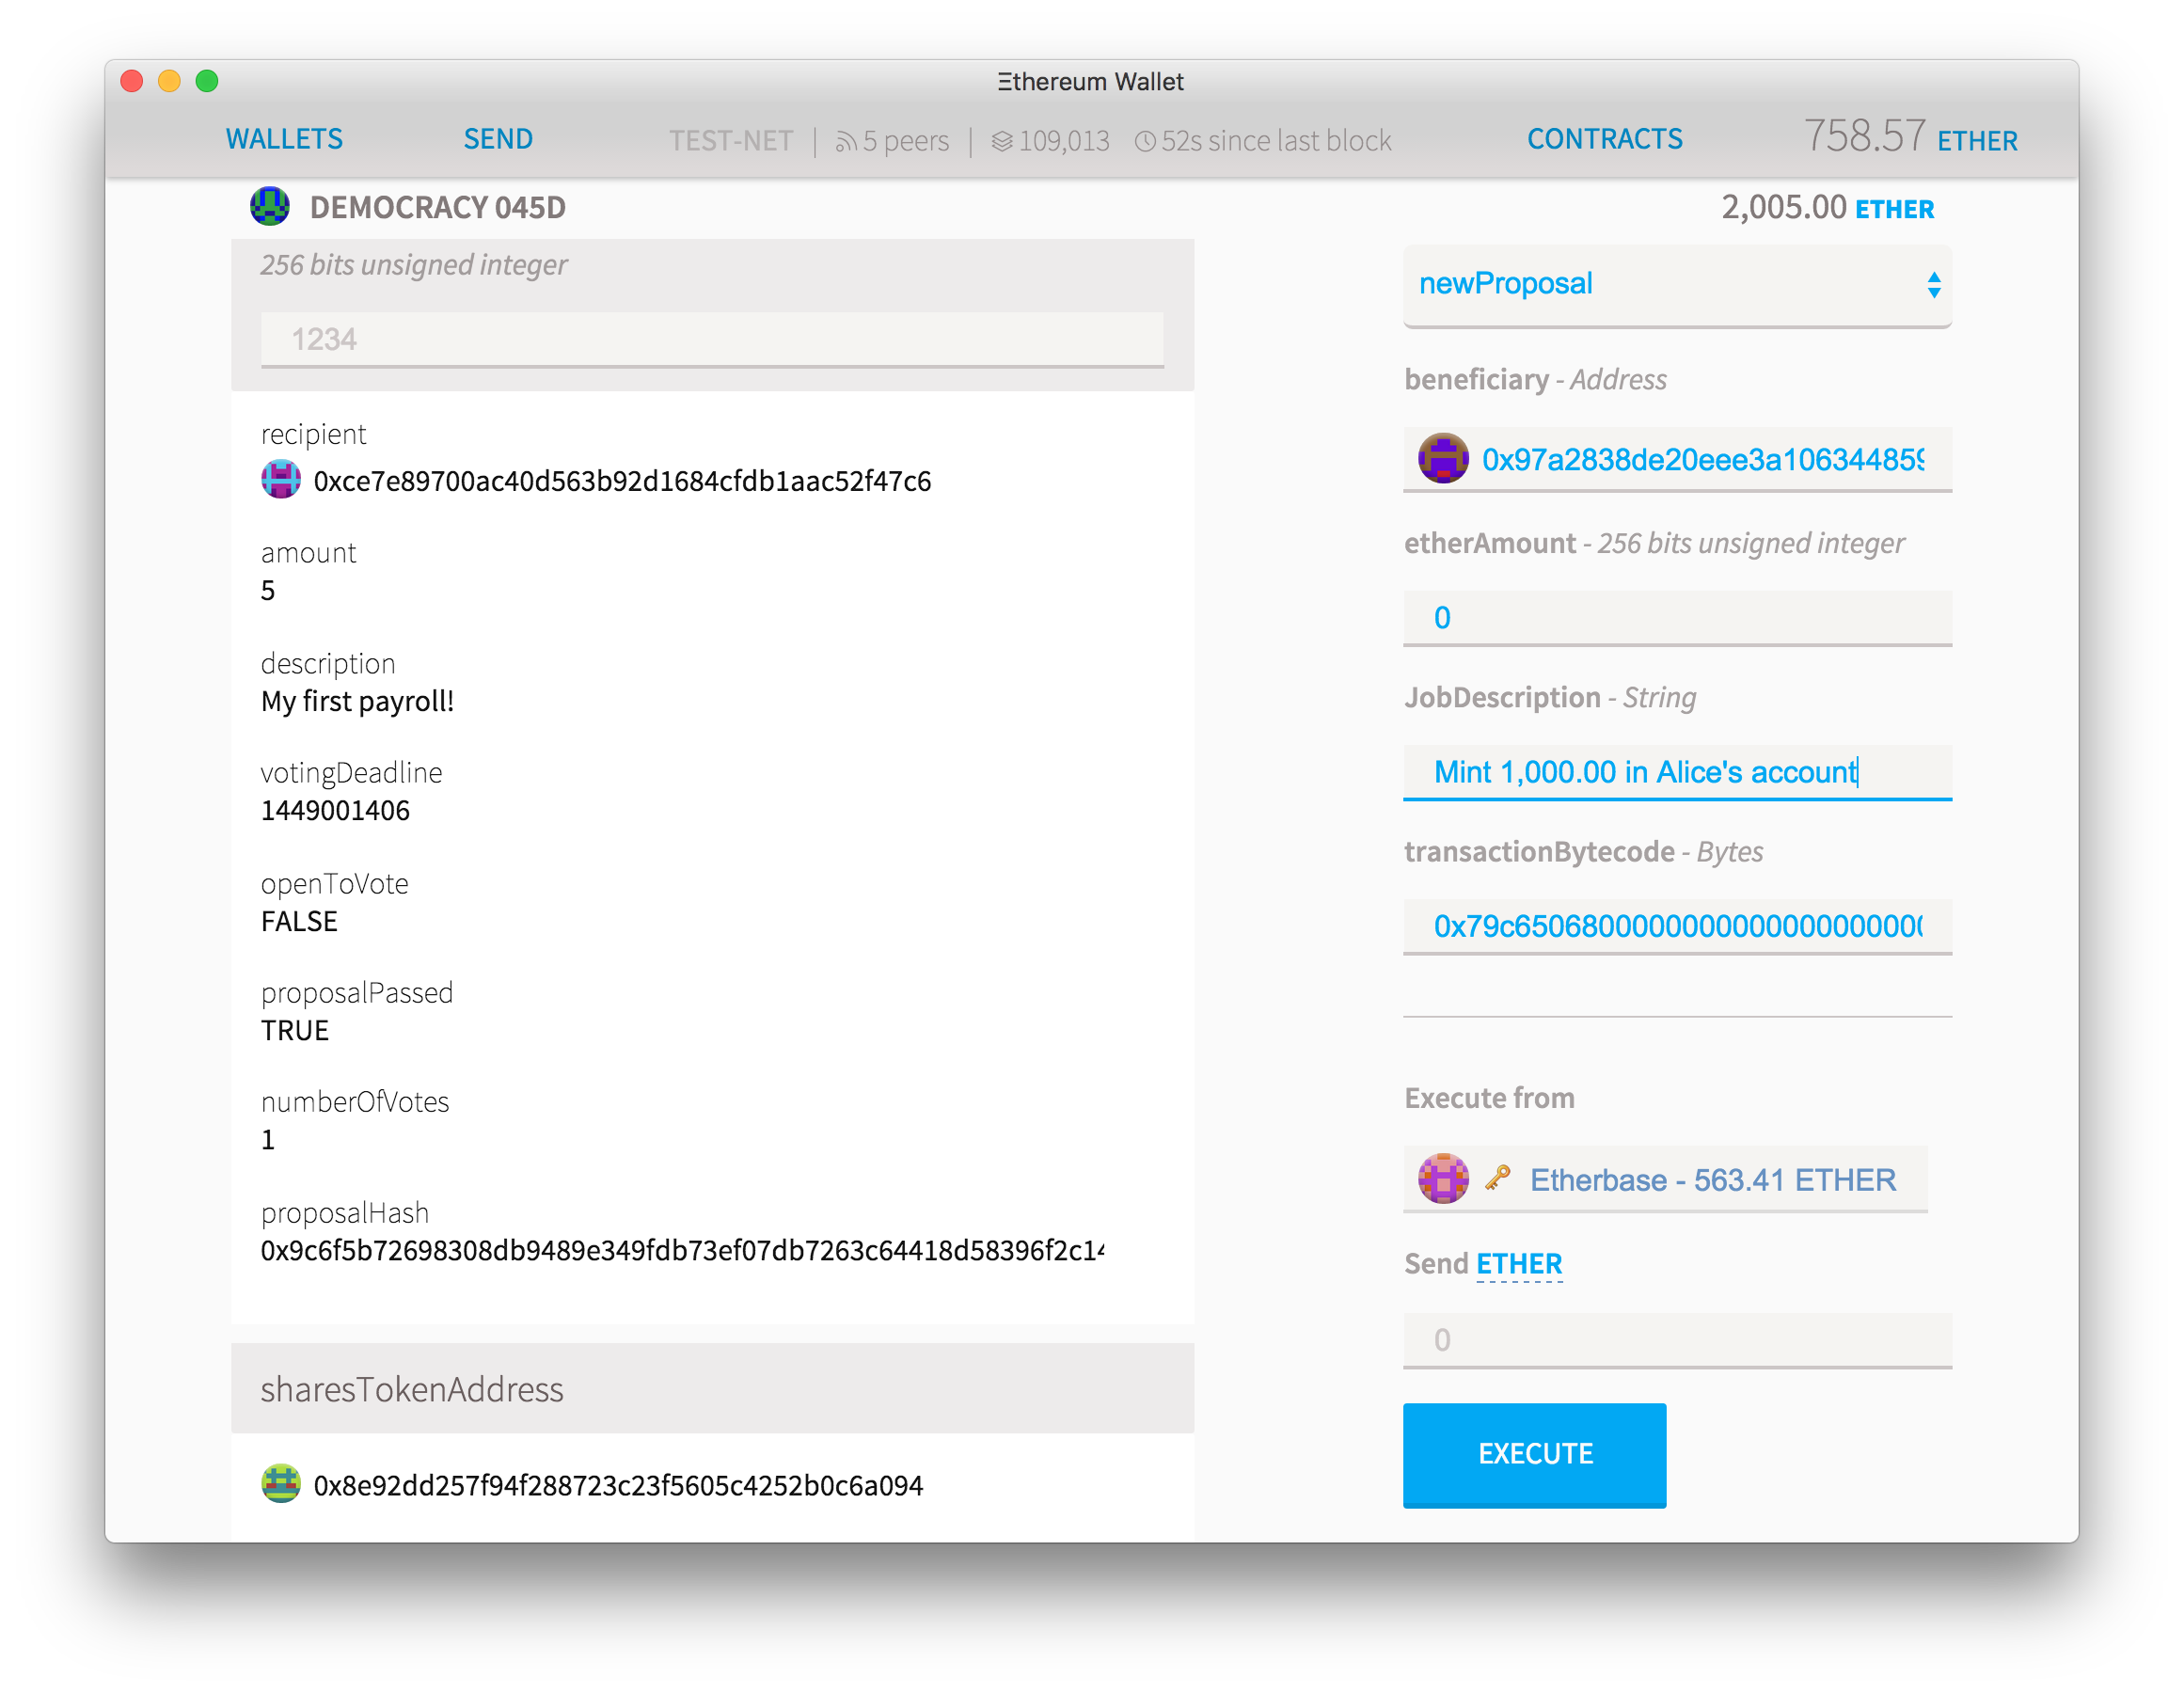
Task: Click the Democracy 045D contract icon
Action: (x=271, y=208)
